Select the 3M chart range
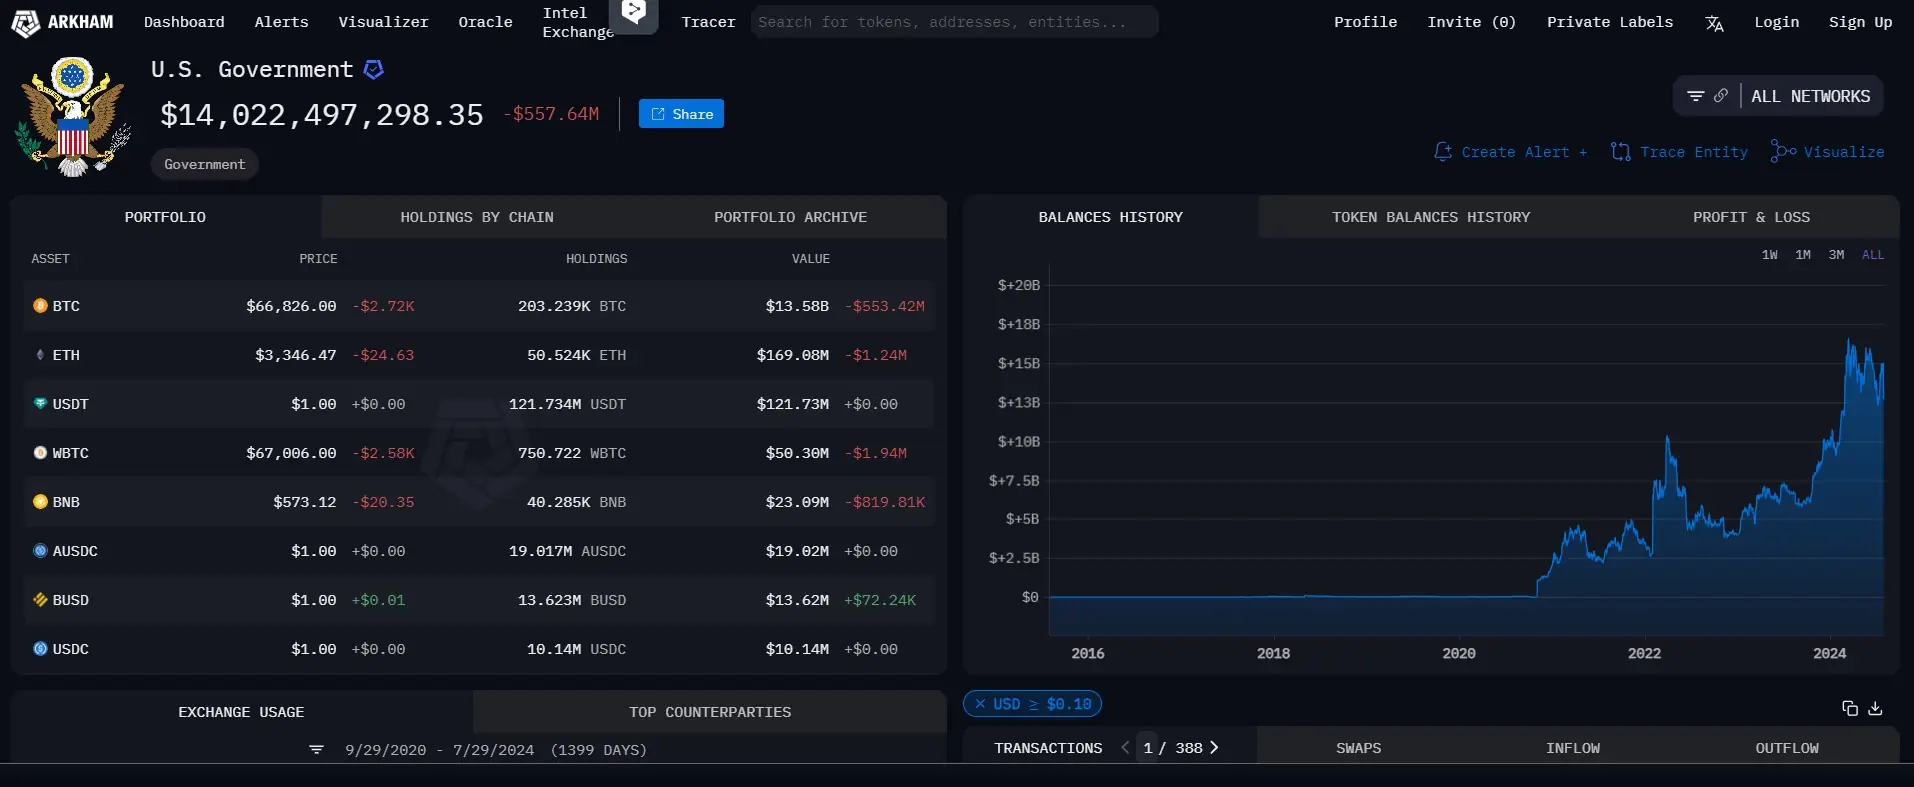The width and height of the screenshot is (1914, 787). 1836,255
